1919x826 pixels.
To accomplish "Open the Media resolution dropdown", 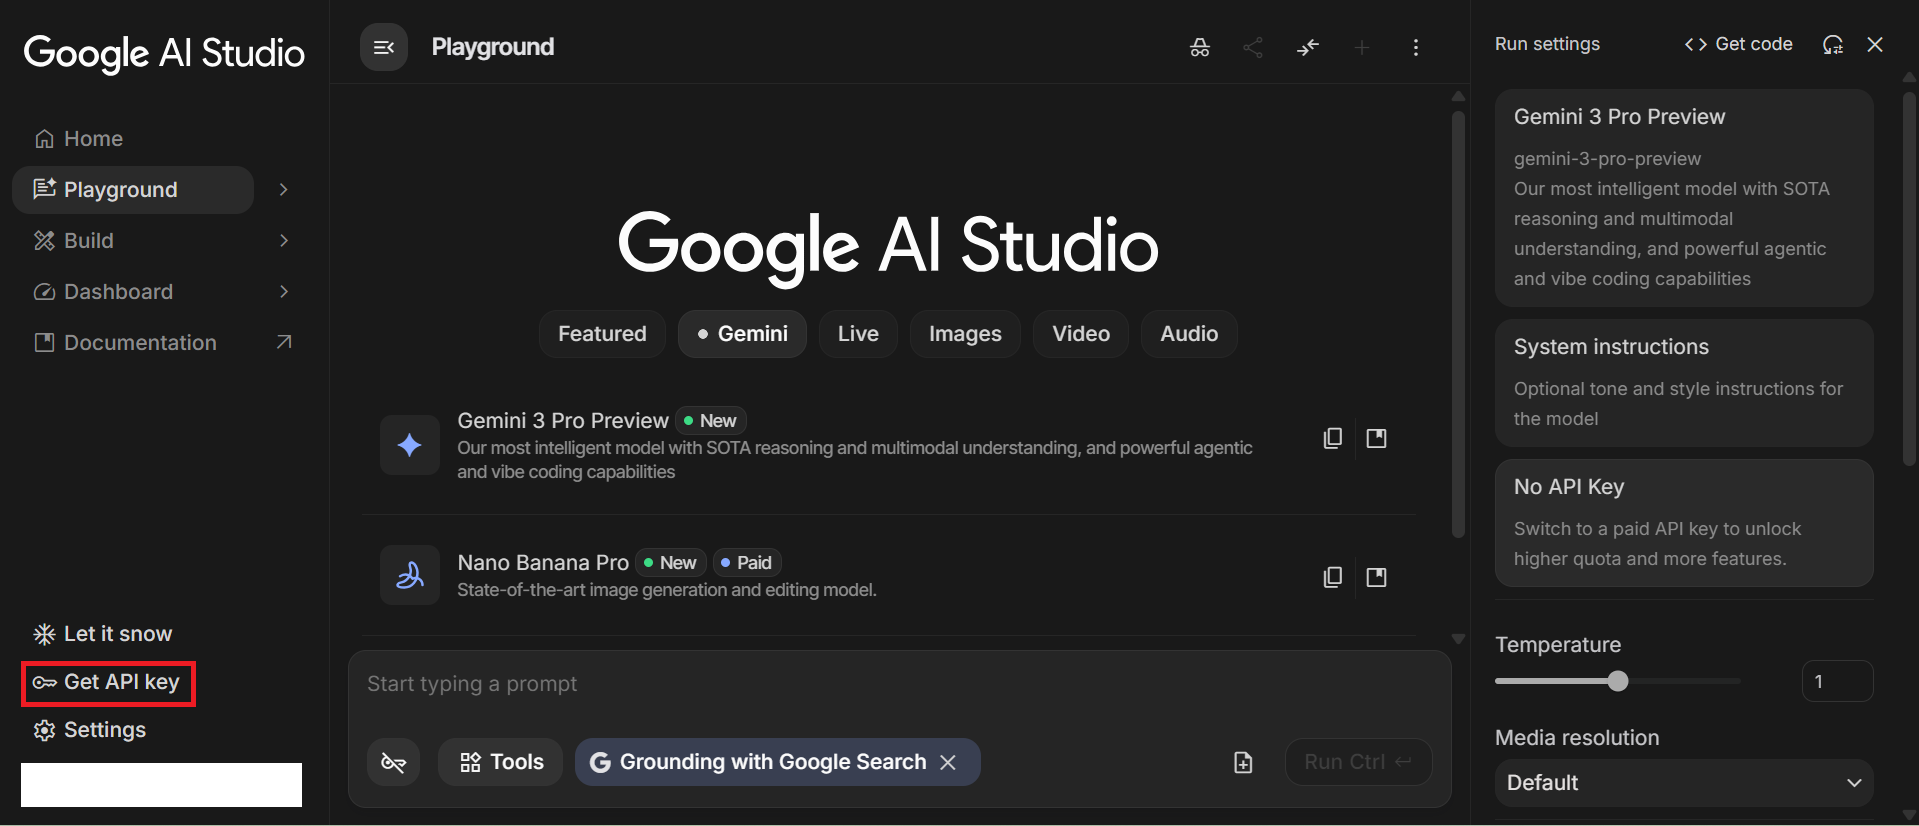I will click(x=1683, y=782).
